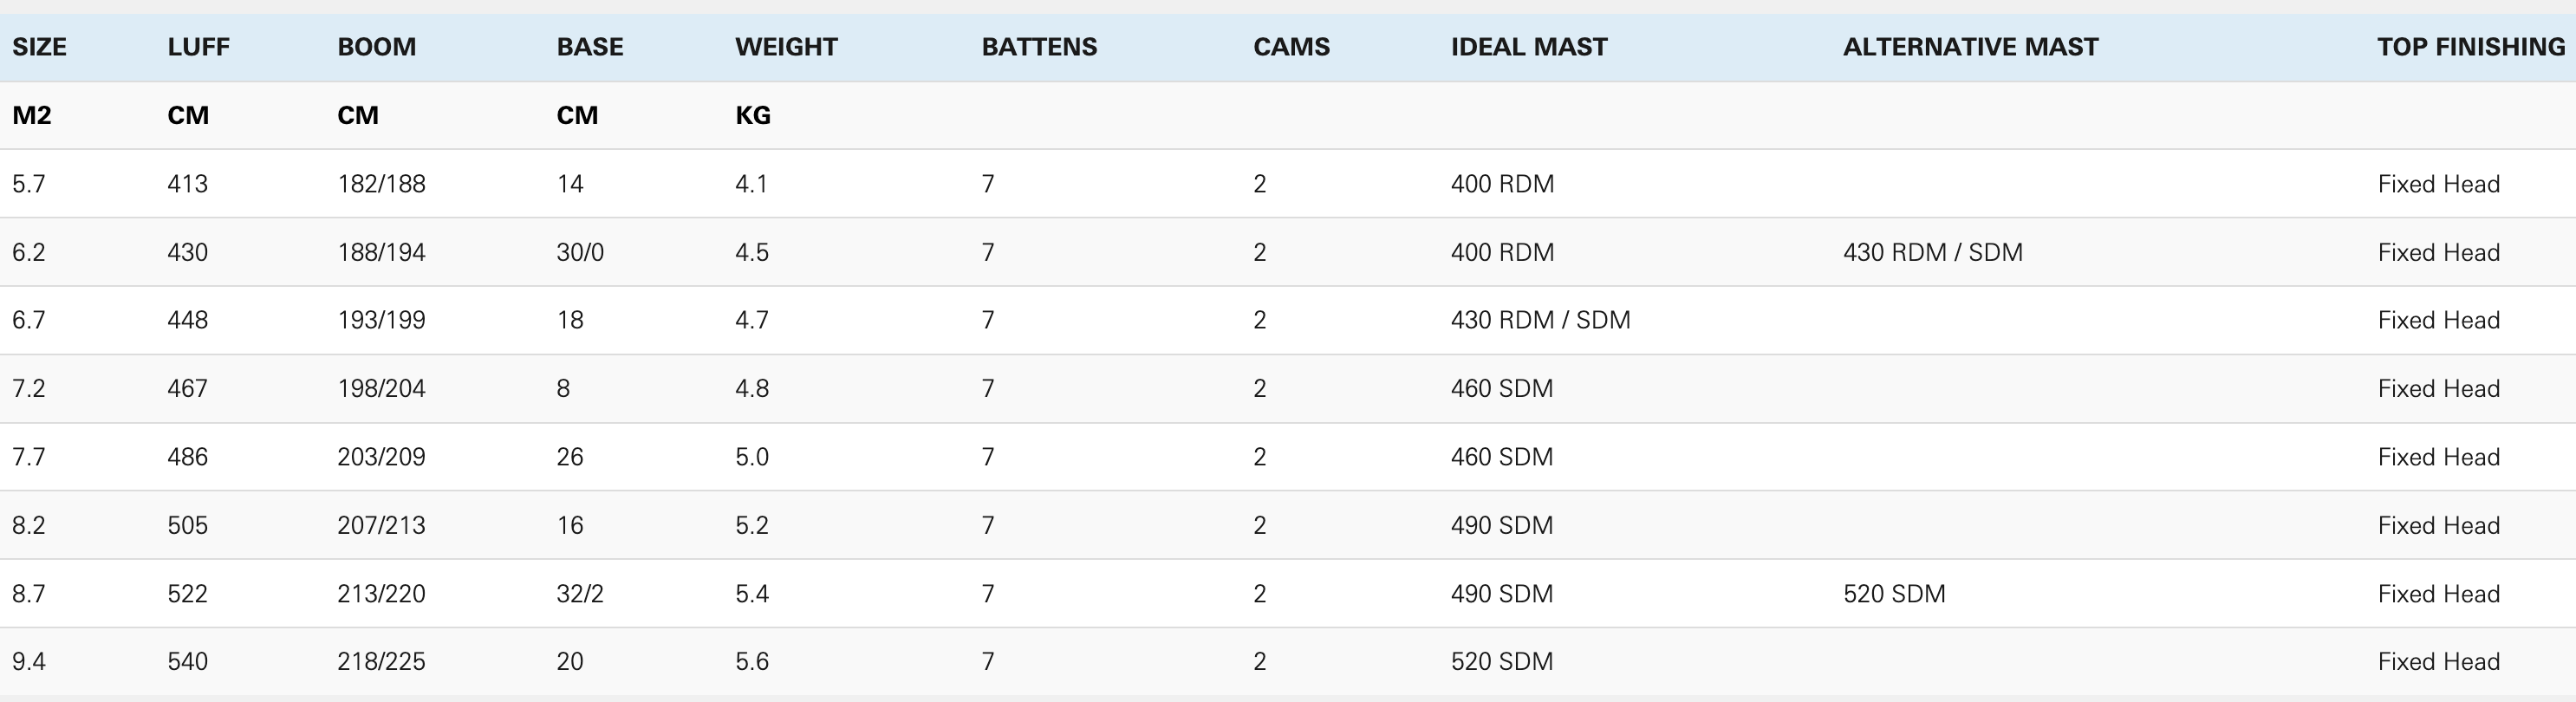Click the 448 luff value
The height and width of the screenshot is (702, 2576).
click(187, 320)
